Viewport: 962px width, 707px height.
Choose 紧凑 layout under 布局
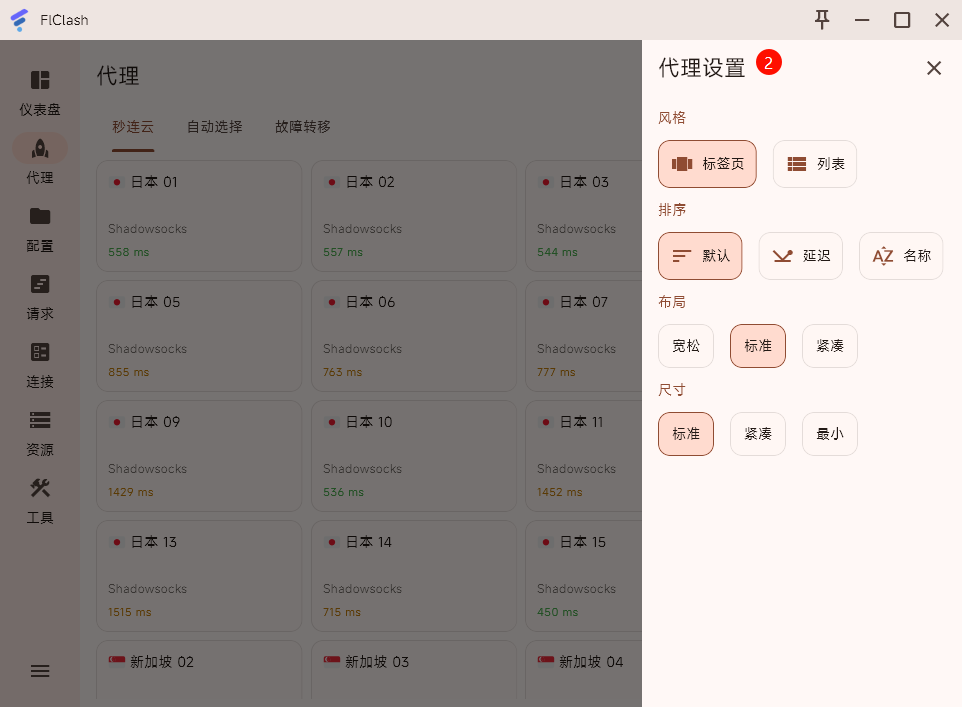point(829,346)
